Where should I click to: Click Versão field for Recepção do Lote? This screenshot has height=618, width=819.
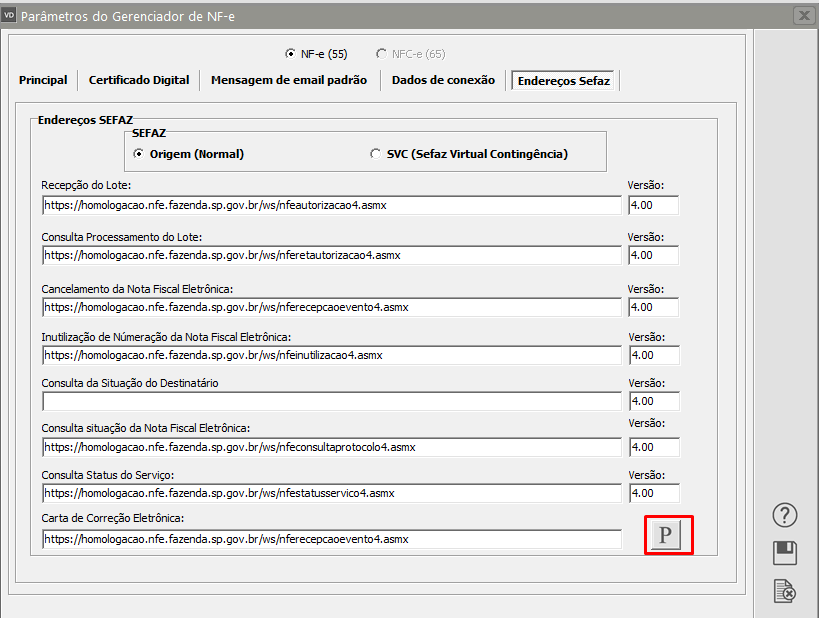[653, 205]
